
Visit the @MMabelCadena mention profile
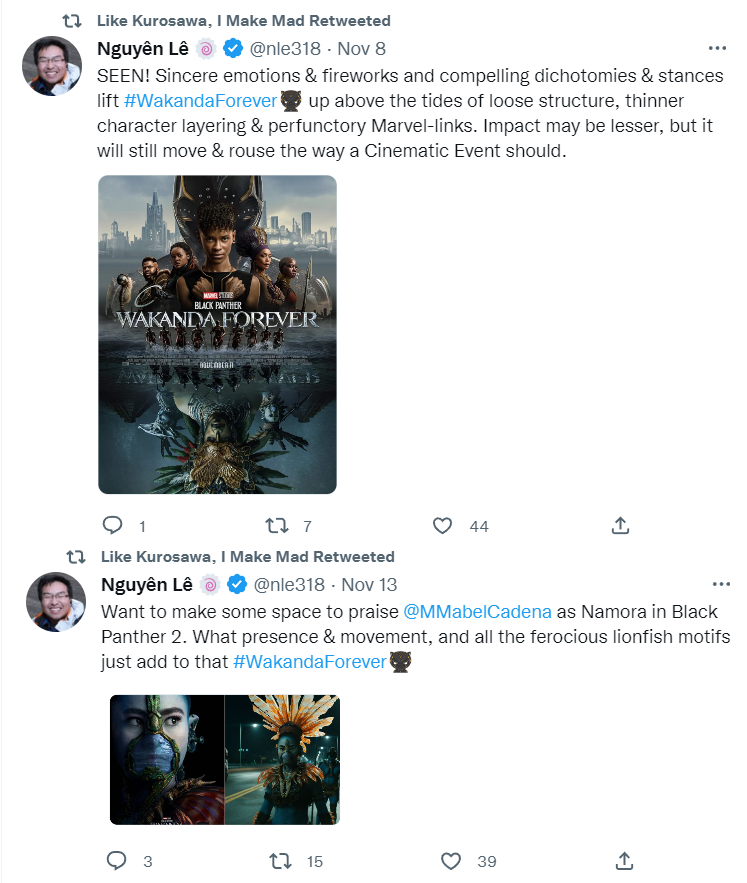point(477,612)
